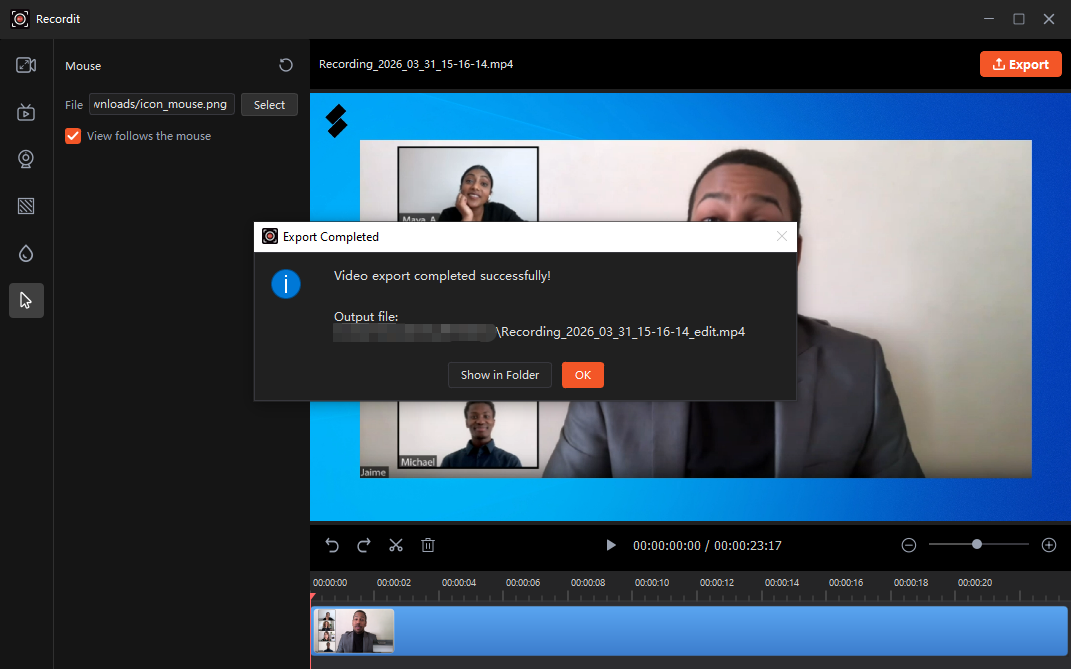Open the webcam settings sidebar icon

click(x=26, y=159)
